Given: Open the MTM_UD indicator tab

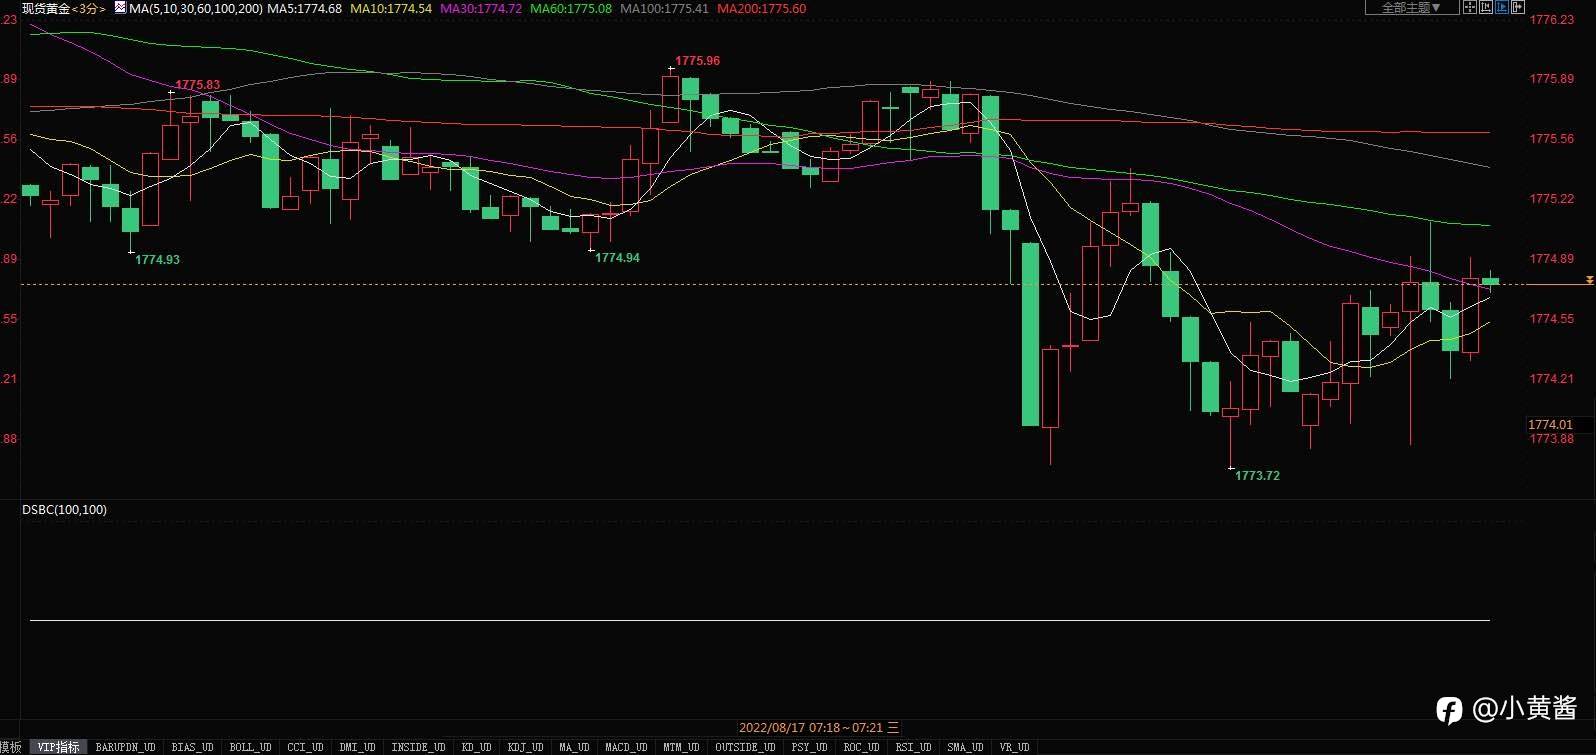Looking at the screenshot, I should [681, 747].
